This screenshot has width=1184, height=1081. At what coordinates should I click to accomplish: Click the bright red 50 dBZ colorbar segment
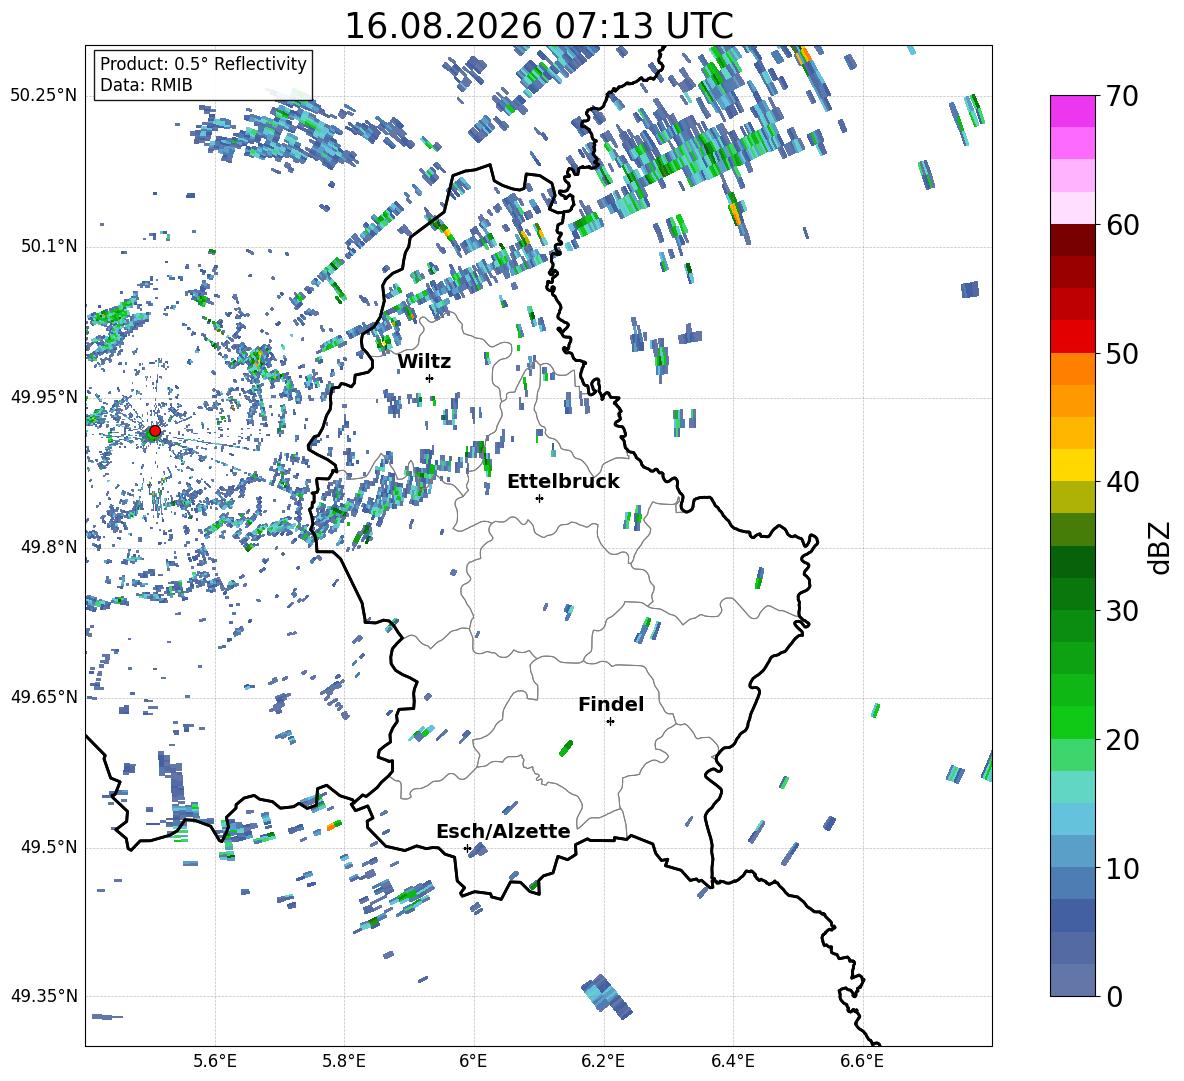click(x=1072, y=337)
